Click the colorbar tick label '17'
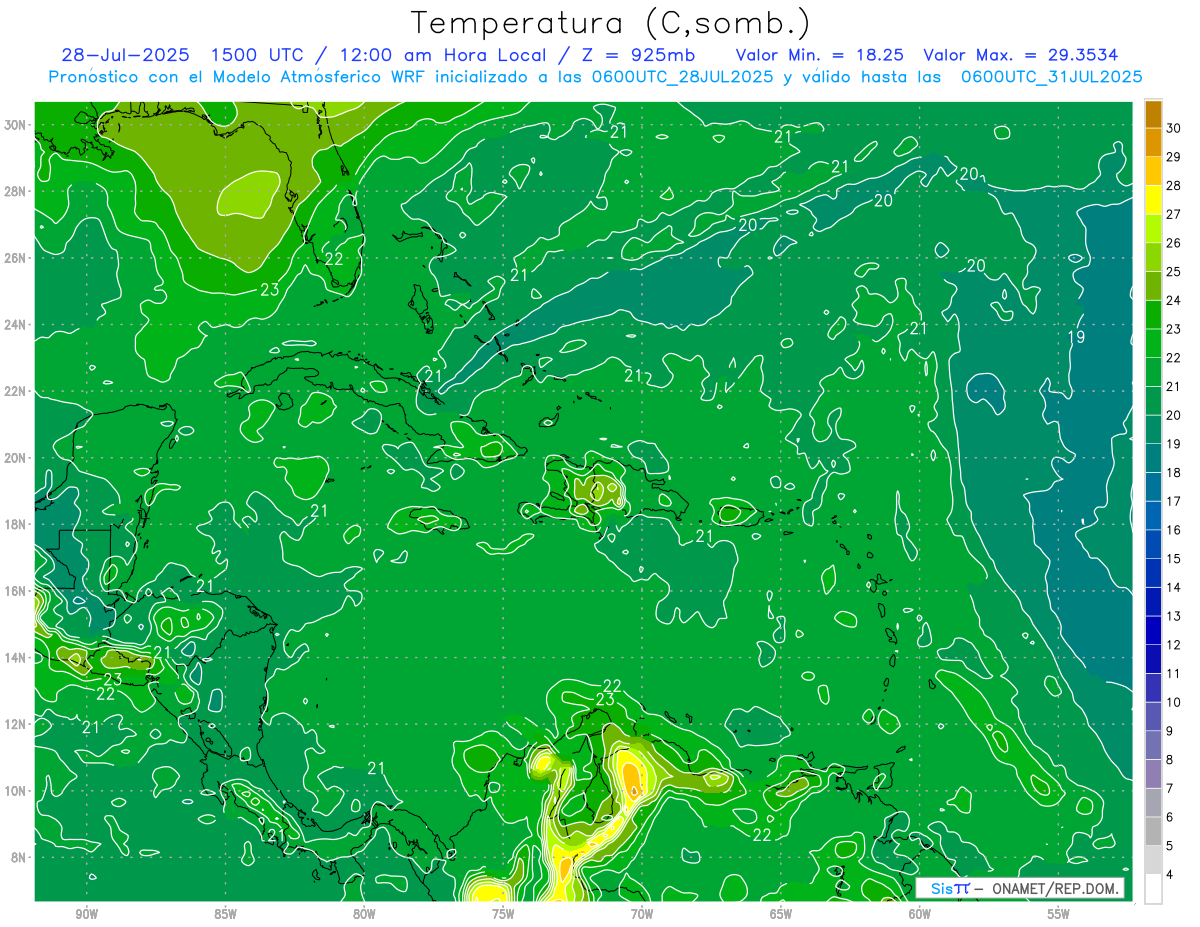The width and height of the screenshot is (1200, 927). [x=1174, y=501]
